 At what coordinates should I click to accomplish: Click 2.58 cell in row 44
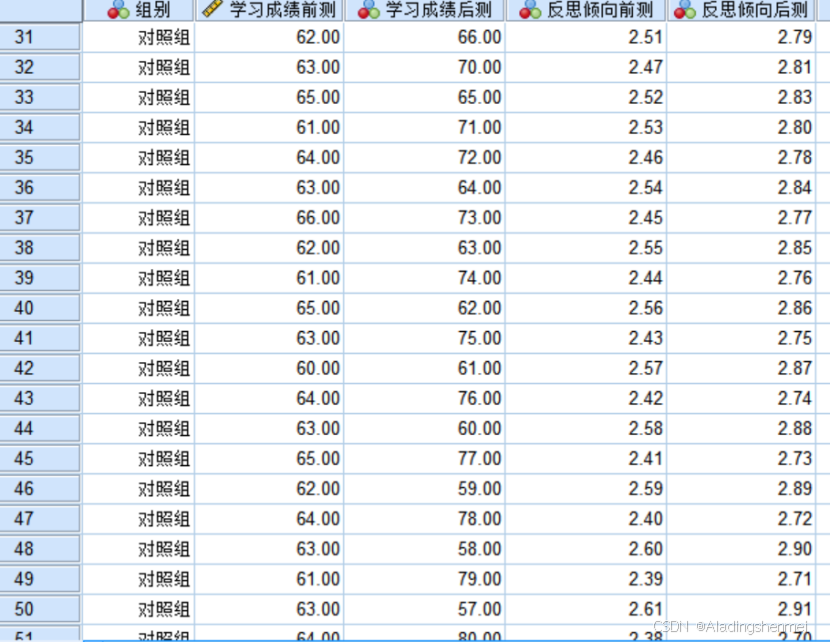tap(587, 429)
